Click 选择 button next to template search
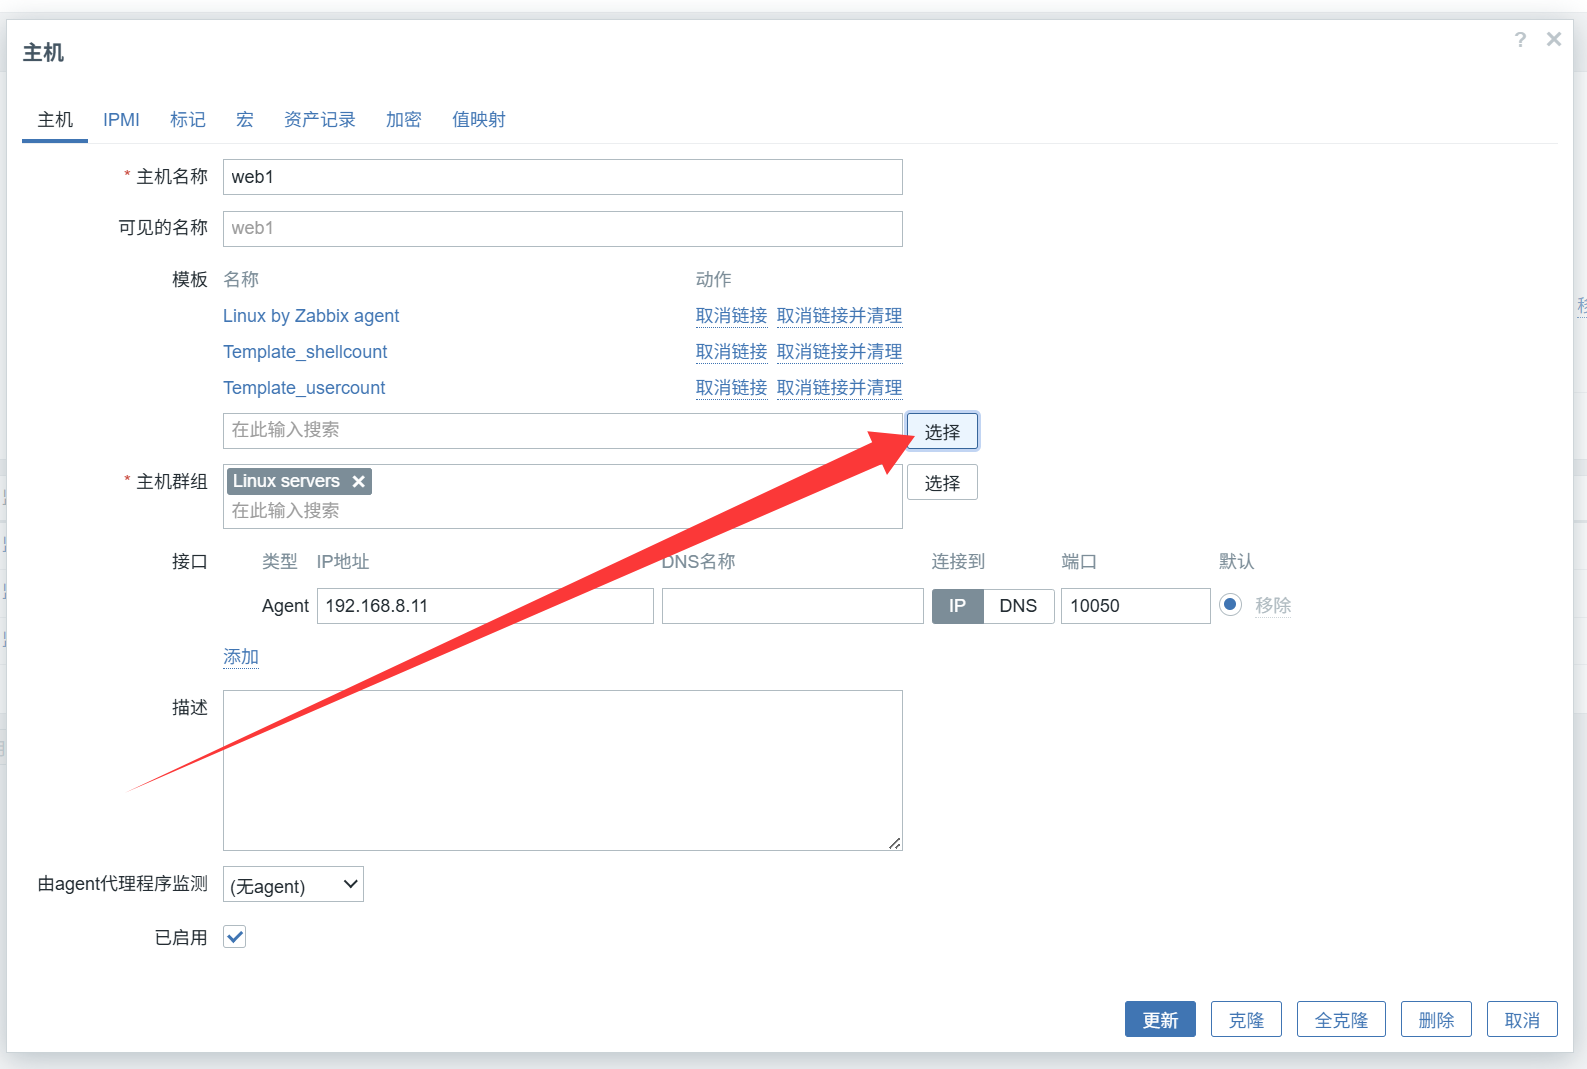 (942, 432)
